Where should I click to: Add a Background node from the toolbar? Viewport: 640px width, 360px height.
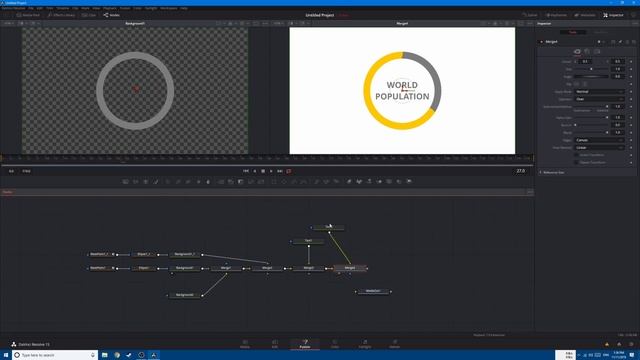[126, 181]
